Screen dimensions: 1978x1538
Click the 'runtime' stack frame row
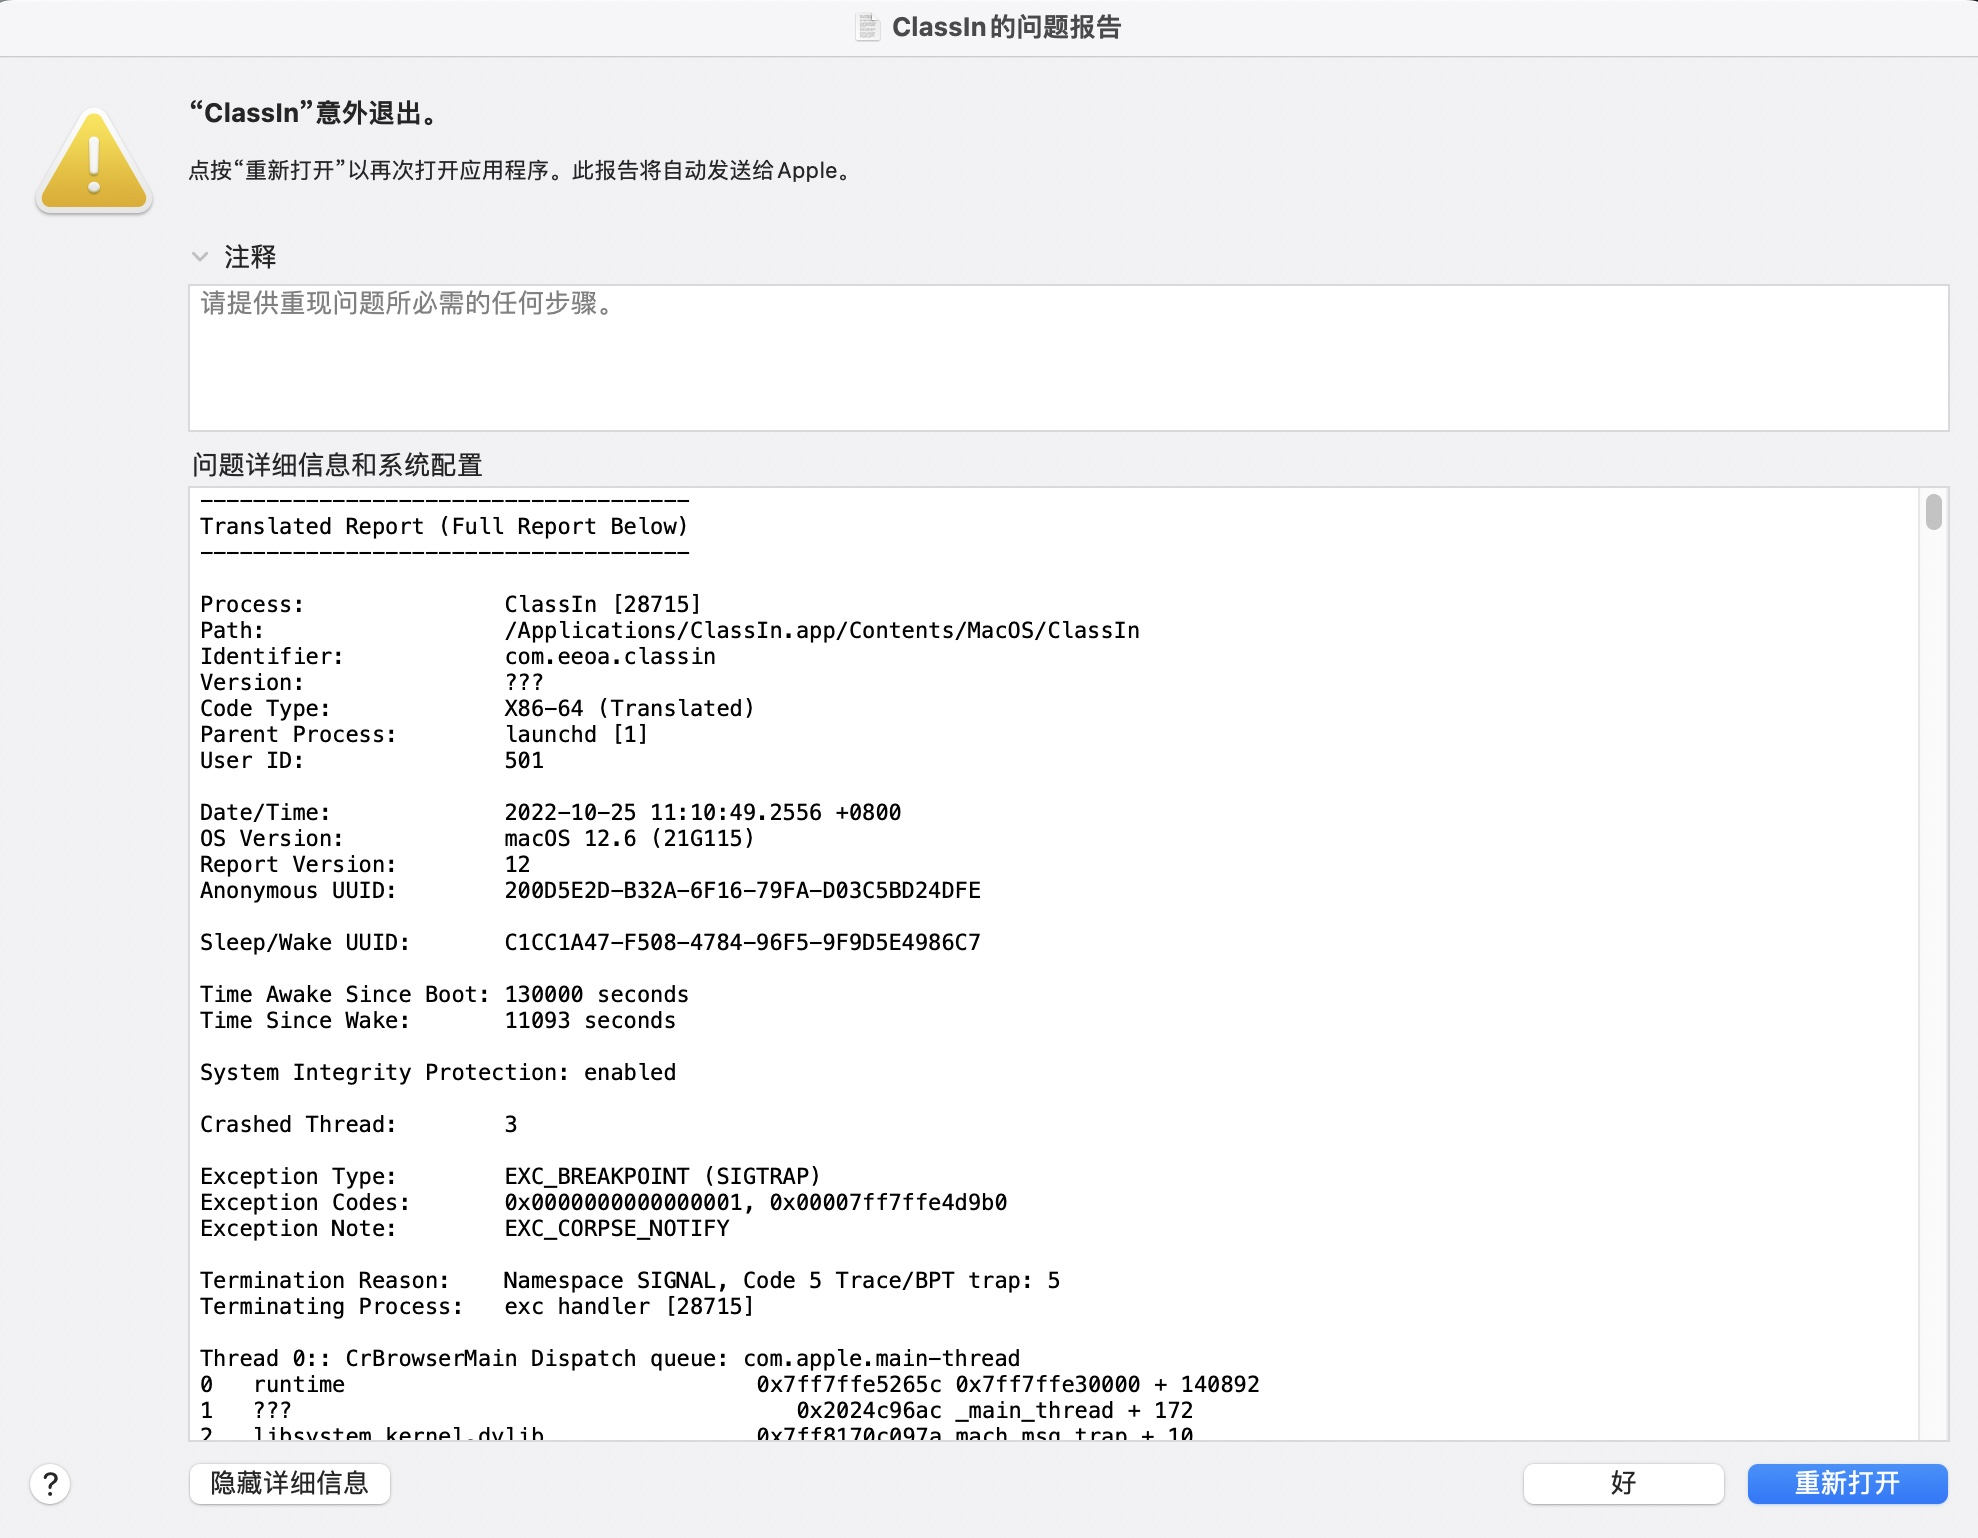[730, 1384]
